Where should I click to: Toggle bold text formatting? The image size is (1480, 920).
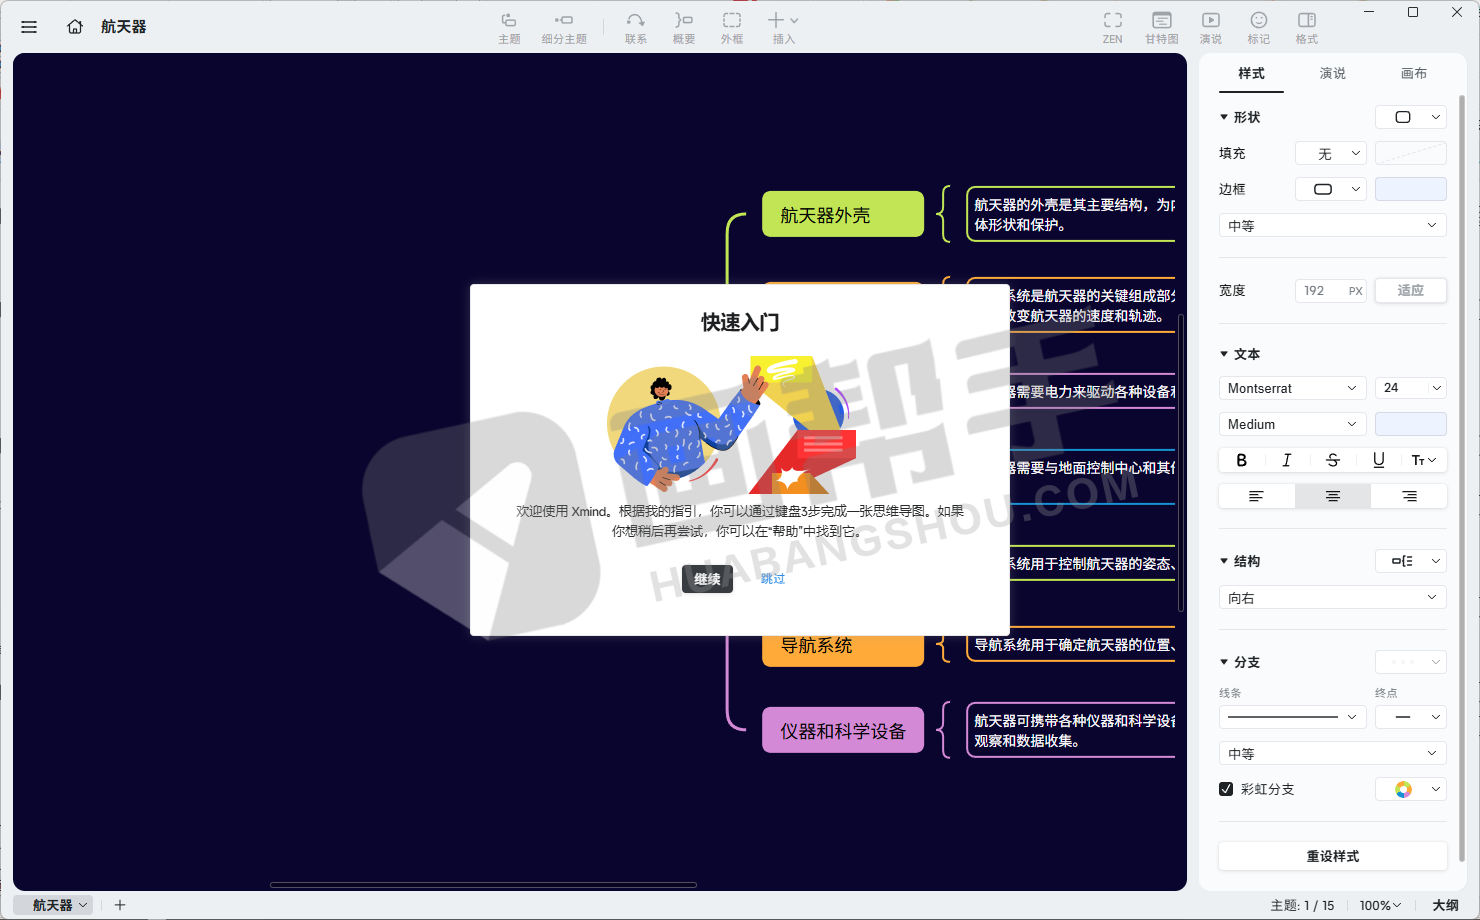[x=1241, y=460]
